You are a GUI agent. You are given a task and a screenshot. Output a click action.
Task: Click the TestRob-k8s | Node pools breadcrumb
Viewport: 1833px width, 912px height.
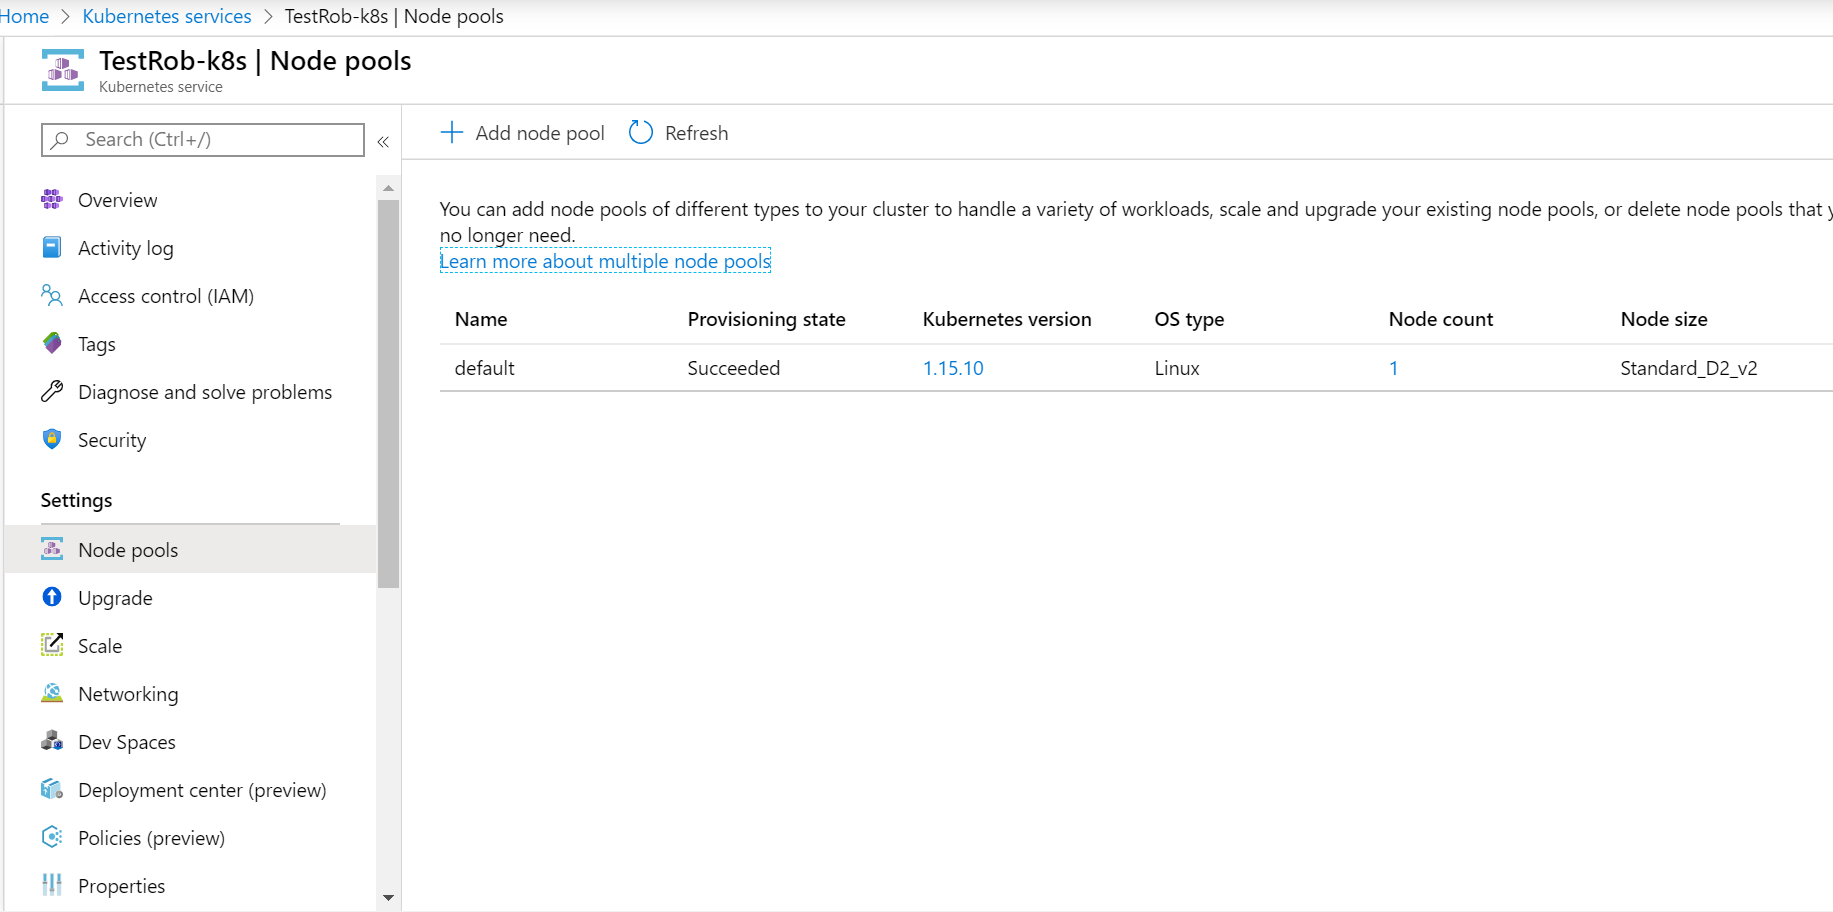coord(394,16)
